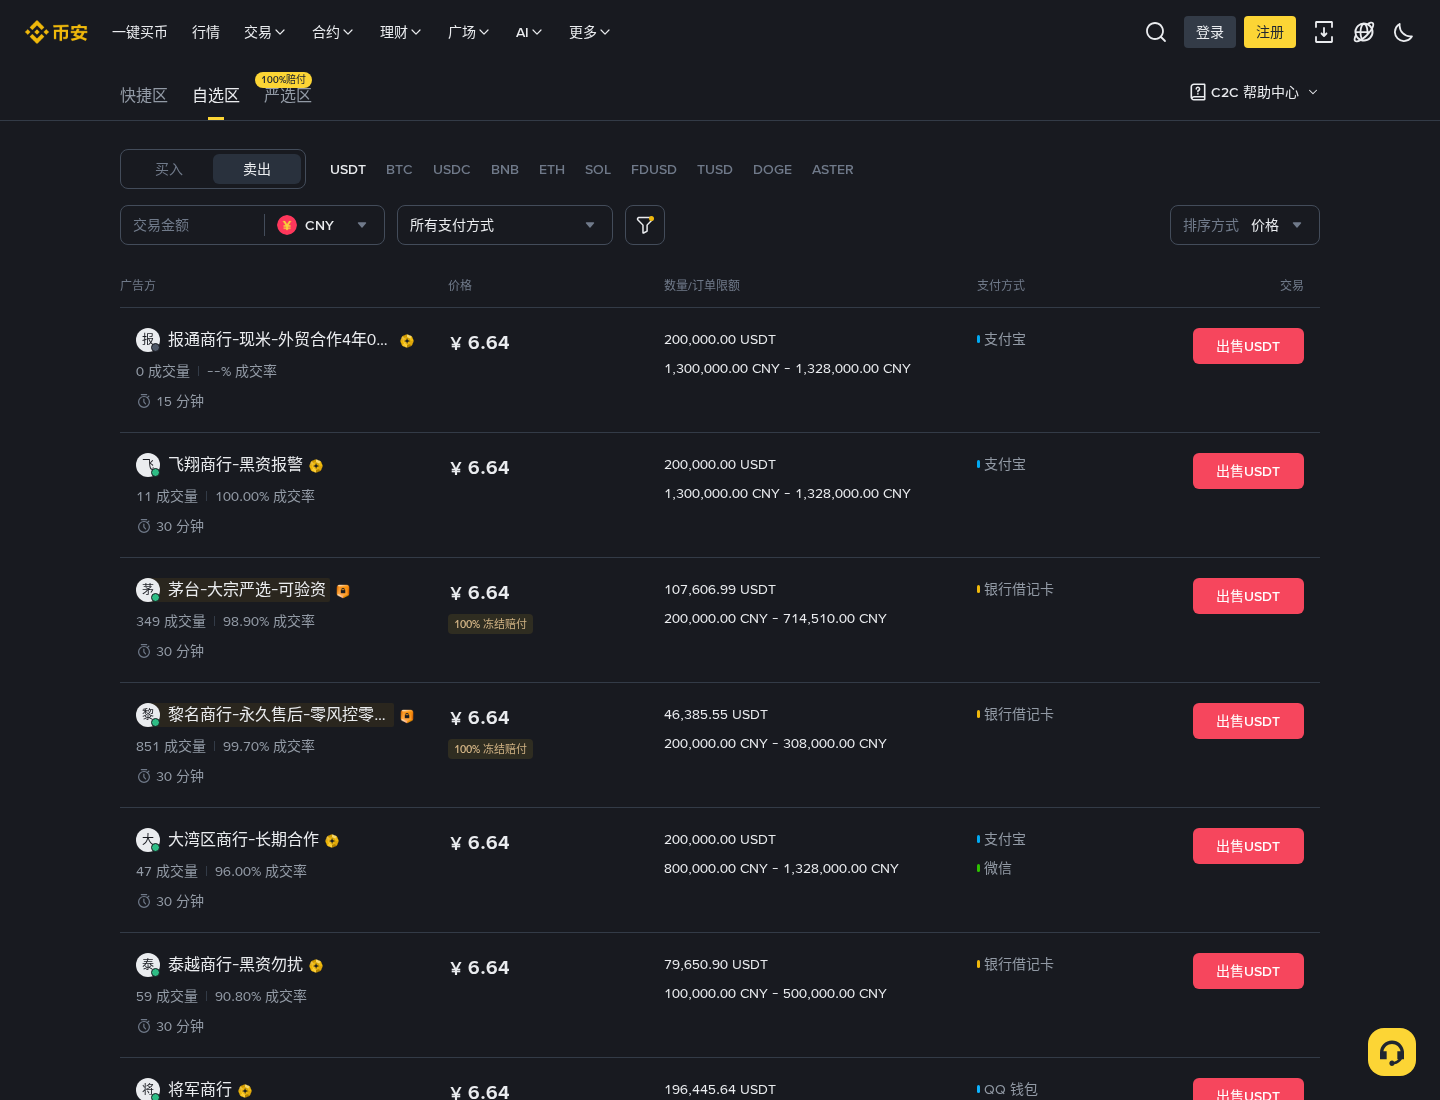Screen dimensions: 1440x1100
Task: Click the C2C help center question icon
Action: coord(1197,92)
